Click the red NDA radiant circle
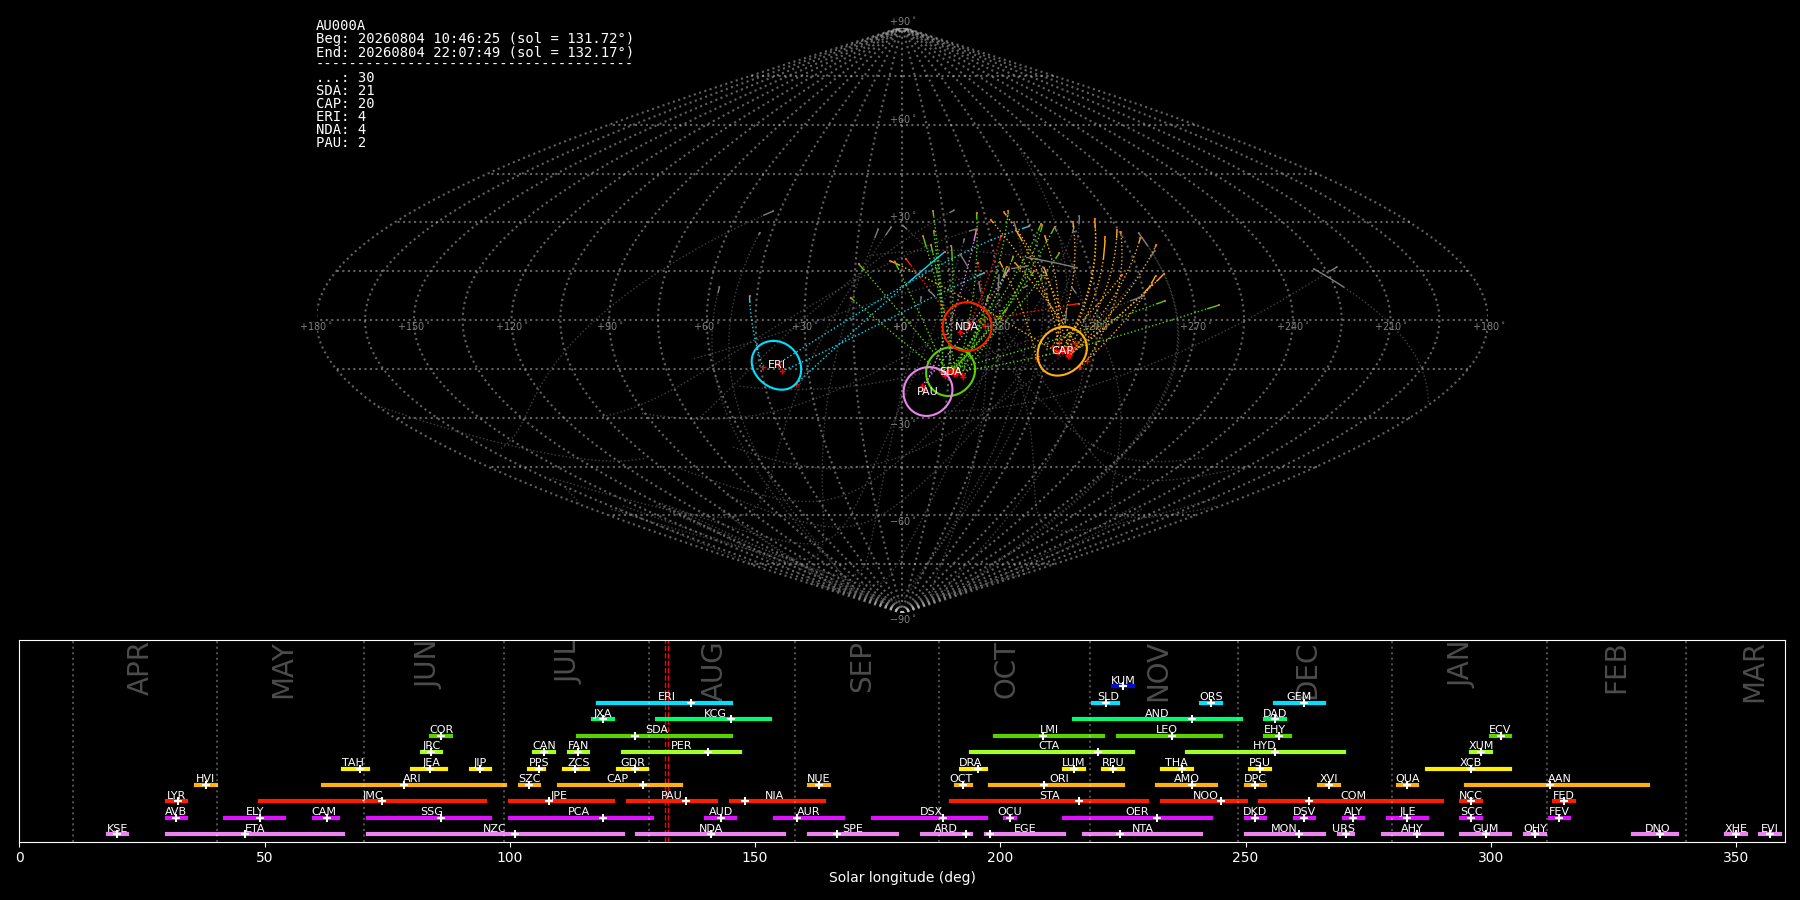Image resolution: width=1800 pixels, height=900 pixels. coord(966,327)
